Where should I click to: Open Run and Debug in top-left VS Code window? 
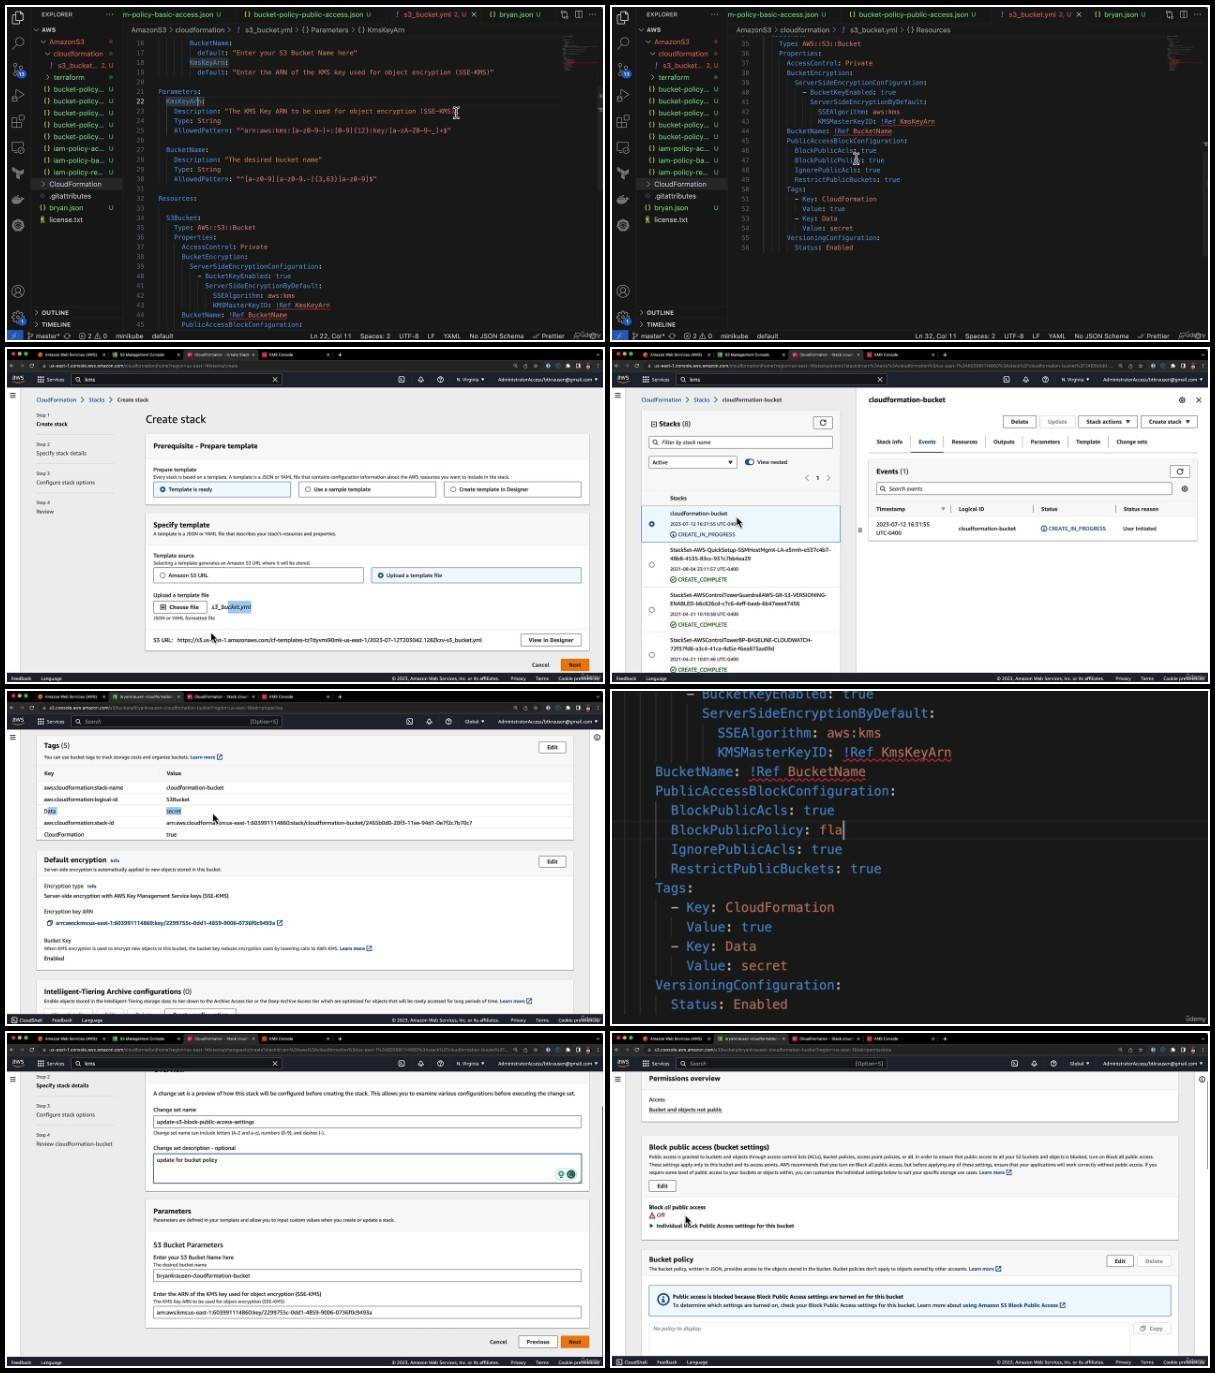click(18, 96)
